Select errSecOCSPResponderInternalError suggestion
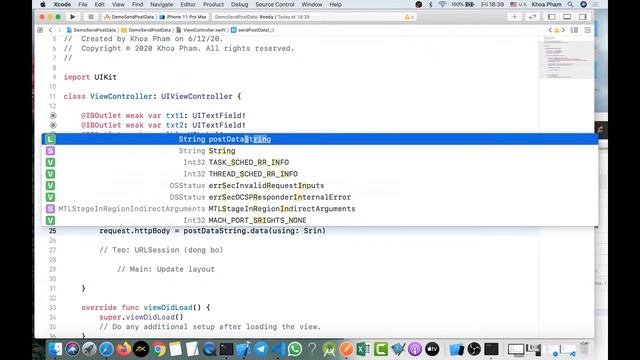The height and width of the screenshot is (360, 640). pos(320,197)
